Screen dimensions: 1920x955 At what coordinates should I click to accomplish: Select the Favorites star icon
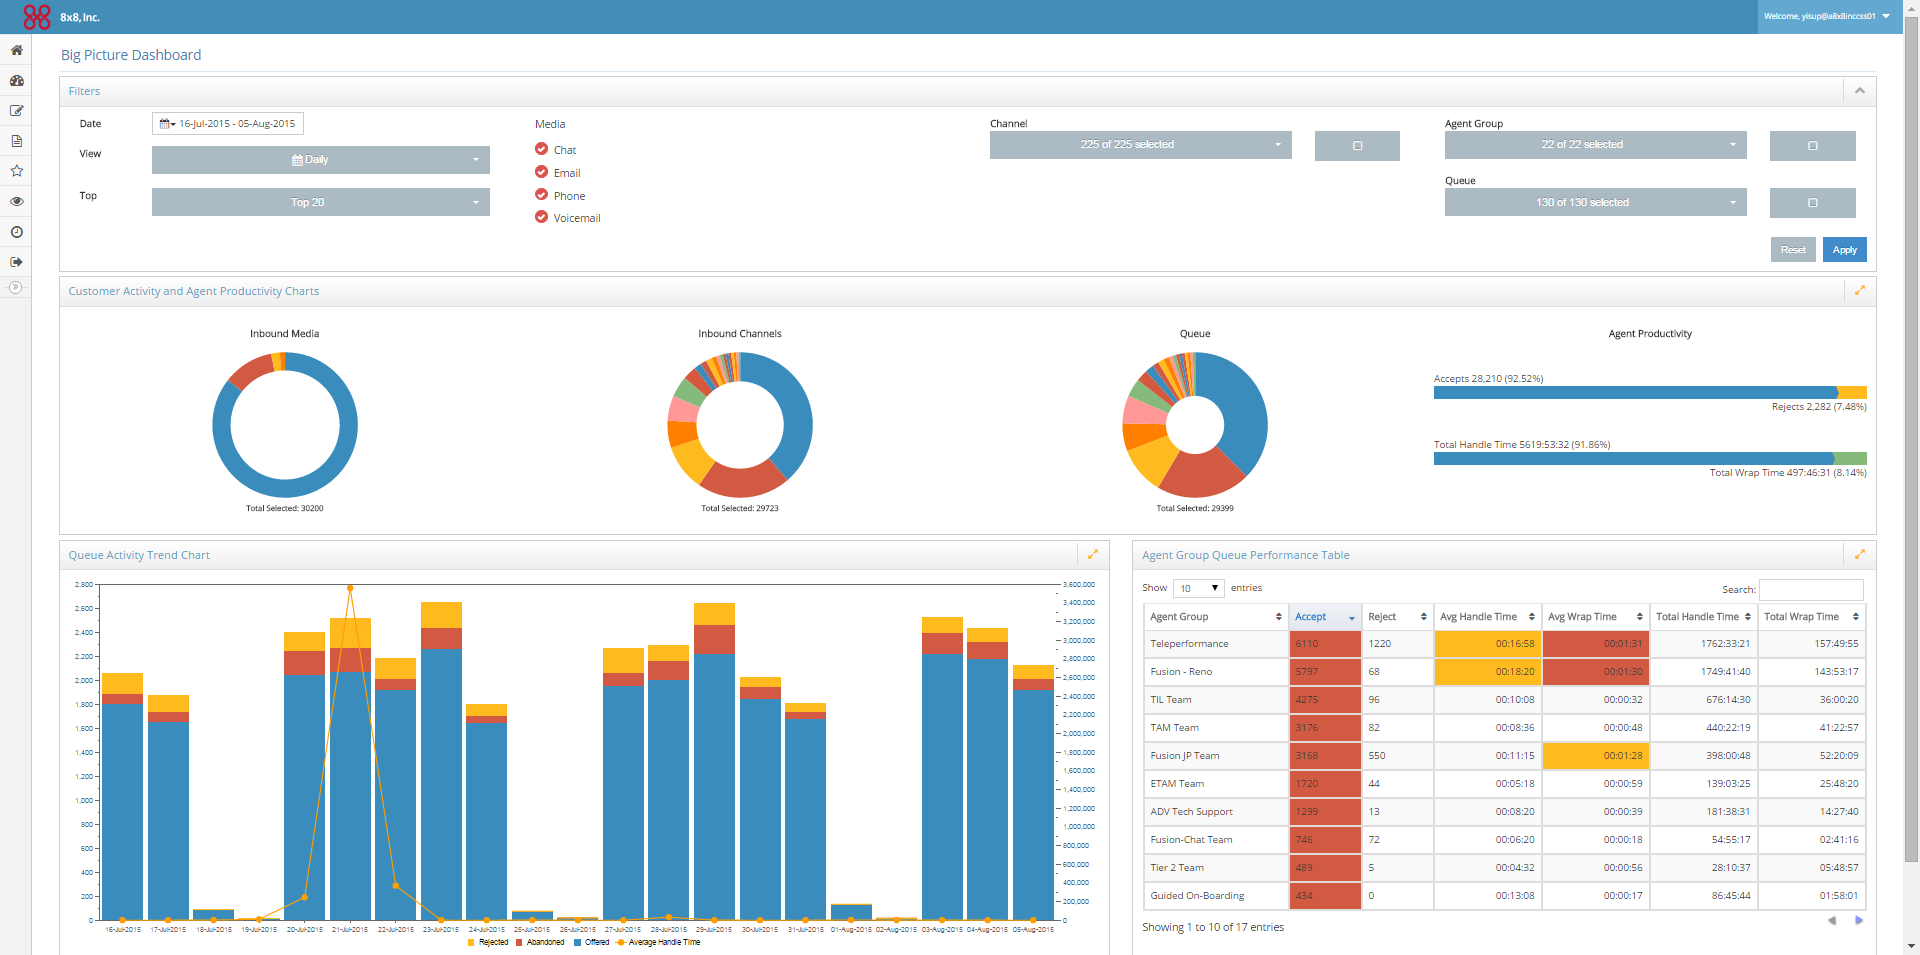pyautogui.click(x=16, y=171)
